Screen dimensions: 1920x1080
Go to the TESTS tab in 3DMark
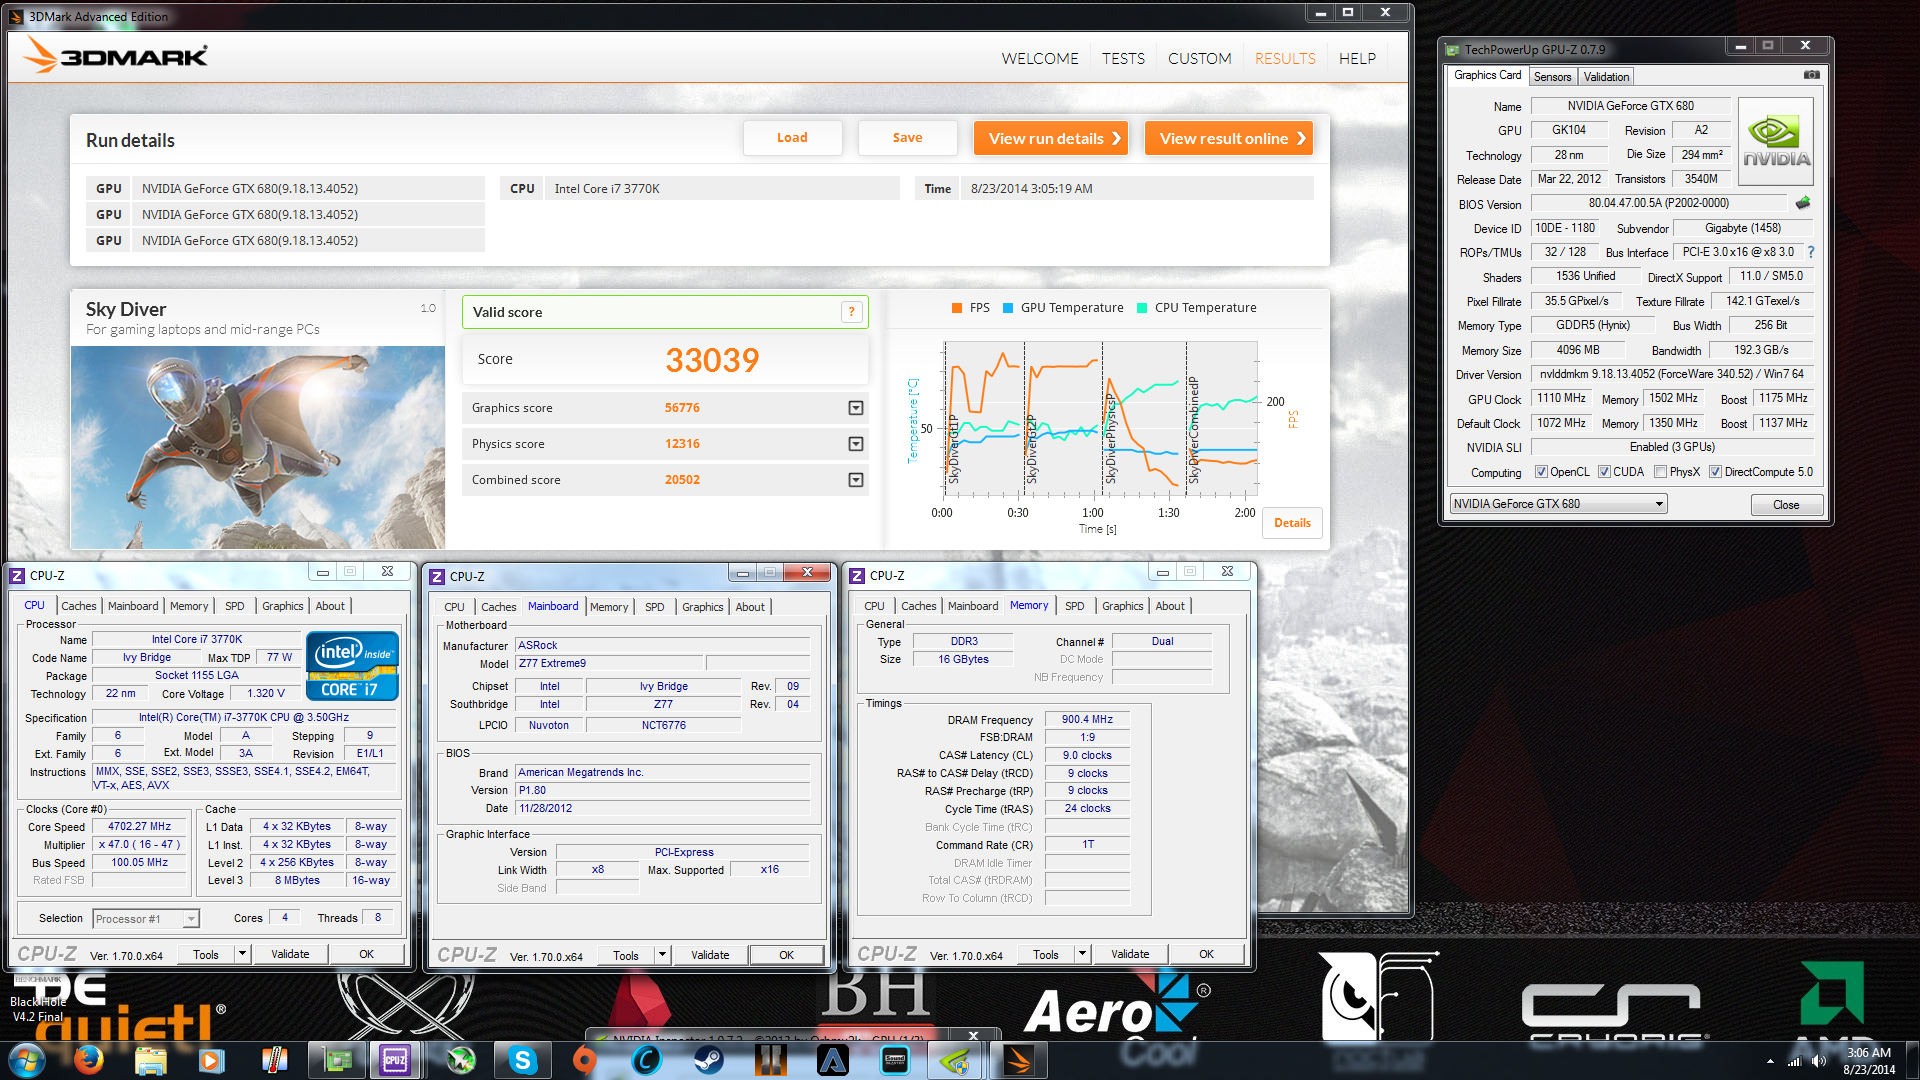pos(1123,59)
